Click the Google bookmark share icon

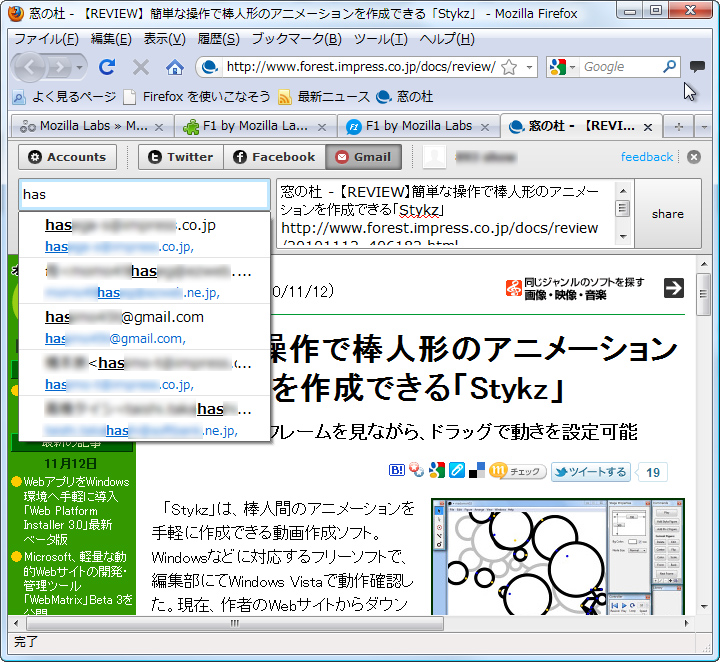click(437, 470)
